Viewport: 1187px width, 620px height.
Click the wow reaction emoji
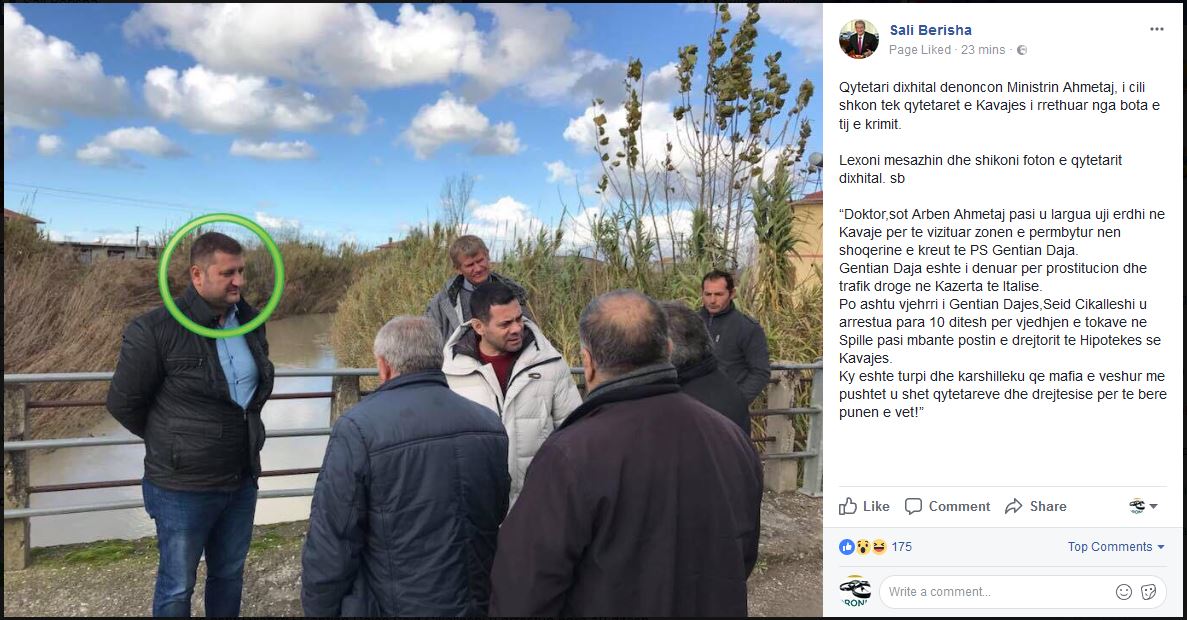coord(862,547)
